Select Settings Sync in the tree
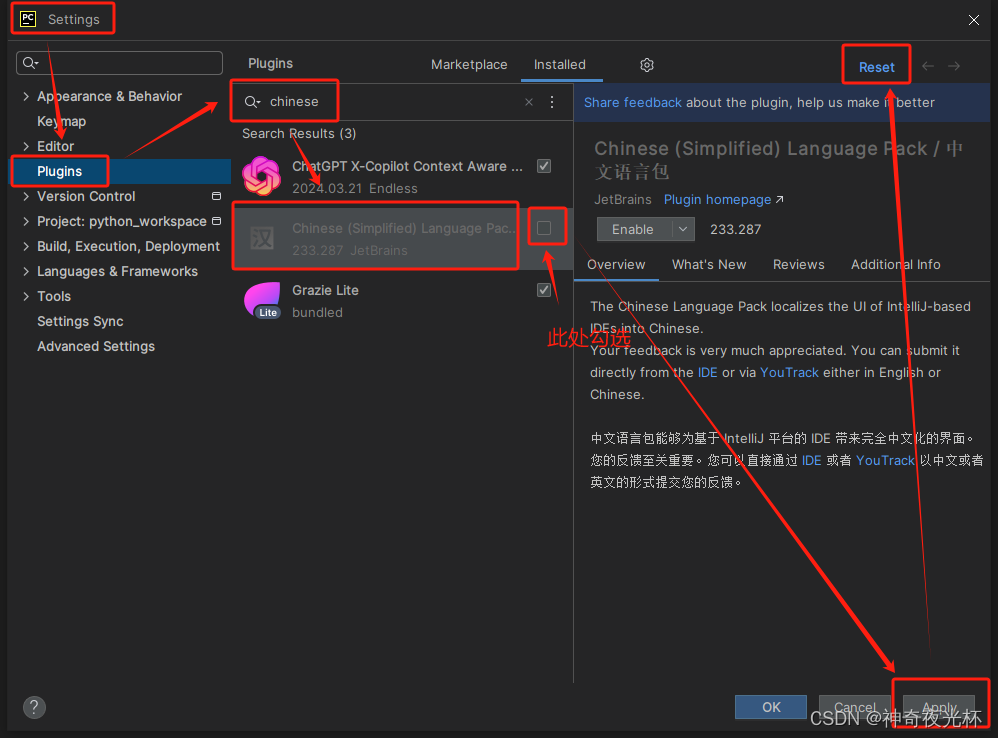Viewport: 998px width, 738px height. 80,321
